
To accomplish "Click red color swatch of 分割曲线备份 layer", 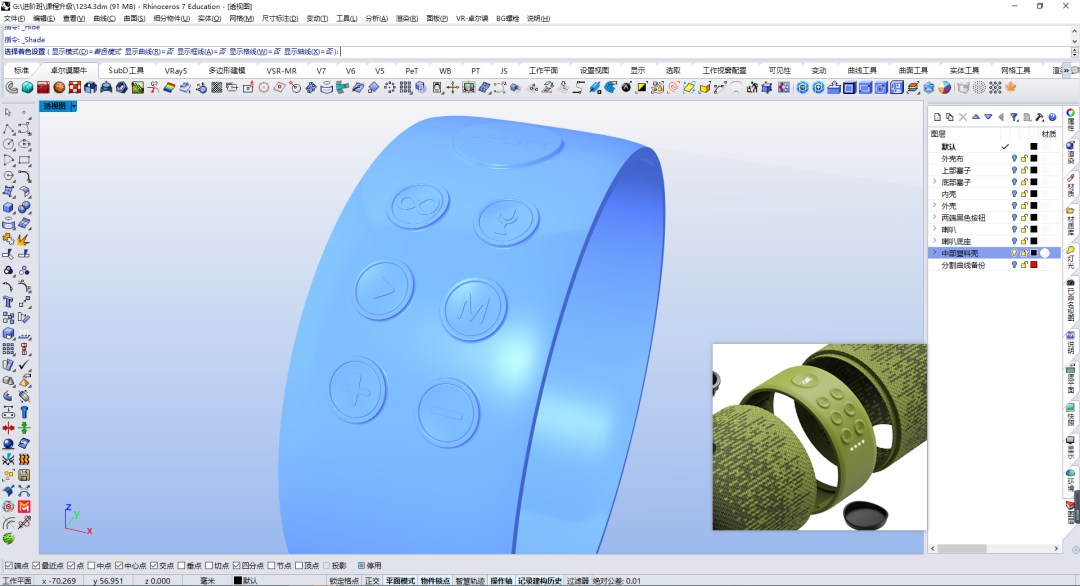I will (1033, 265).
